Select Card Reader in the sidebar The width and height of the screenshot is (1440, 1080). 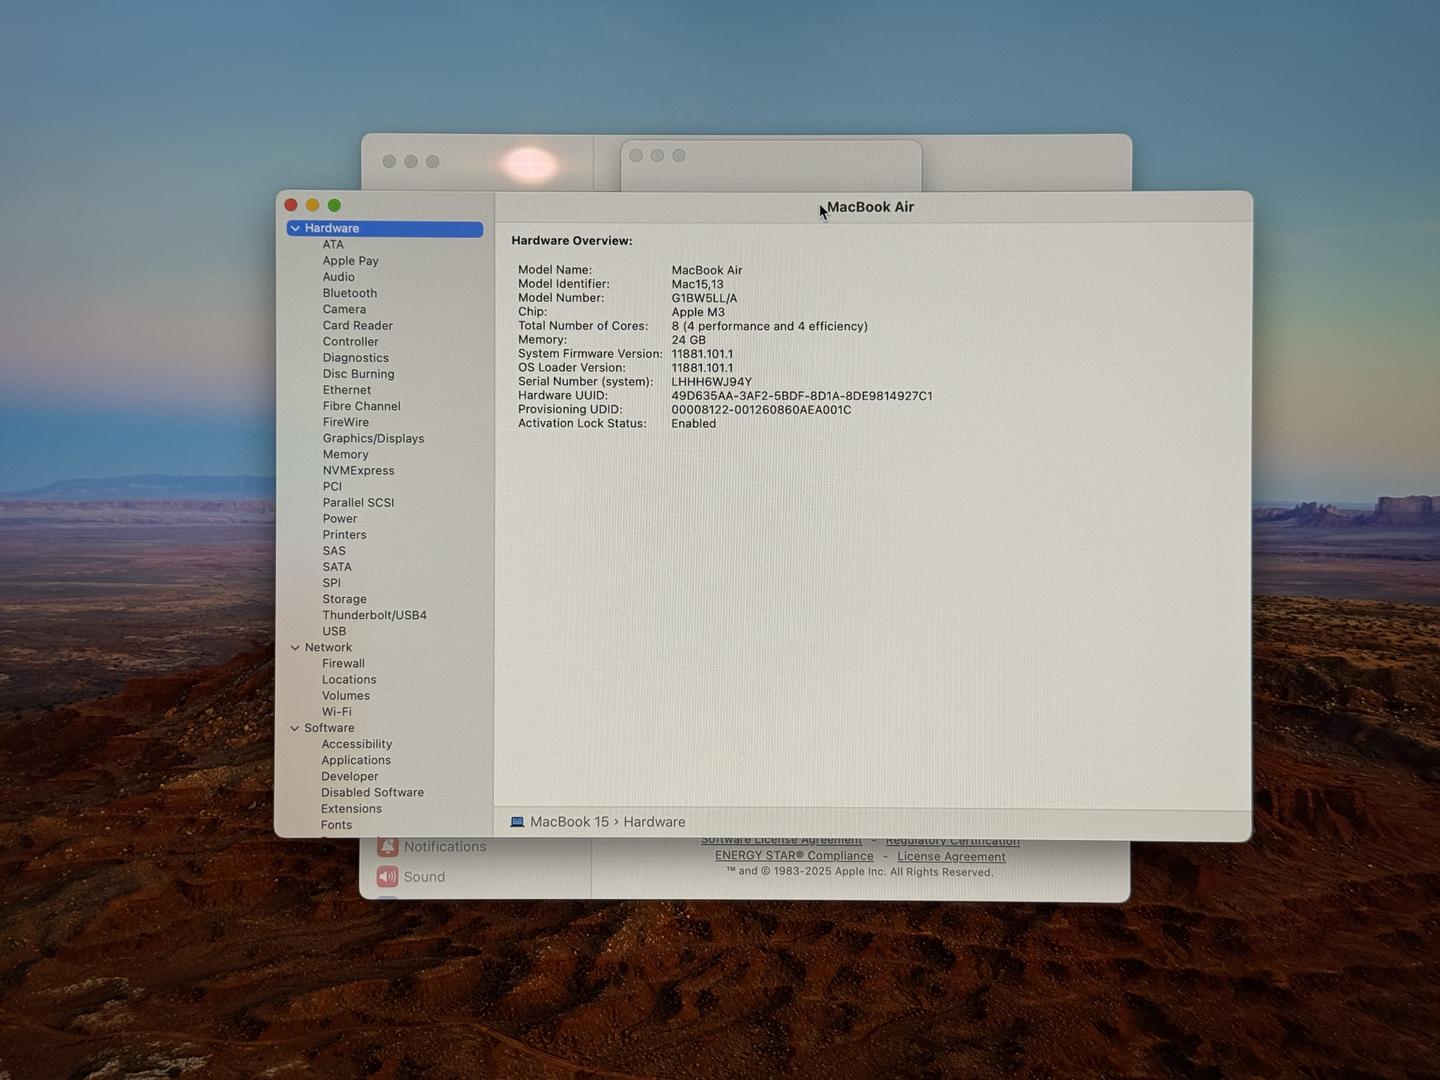[357, 325]
